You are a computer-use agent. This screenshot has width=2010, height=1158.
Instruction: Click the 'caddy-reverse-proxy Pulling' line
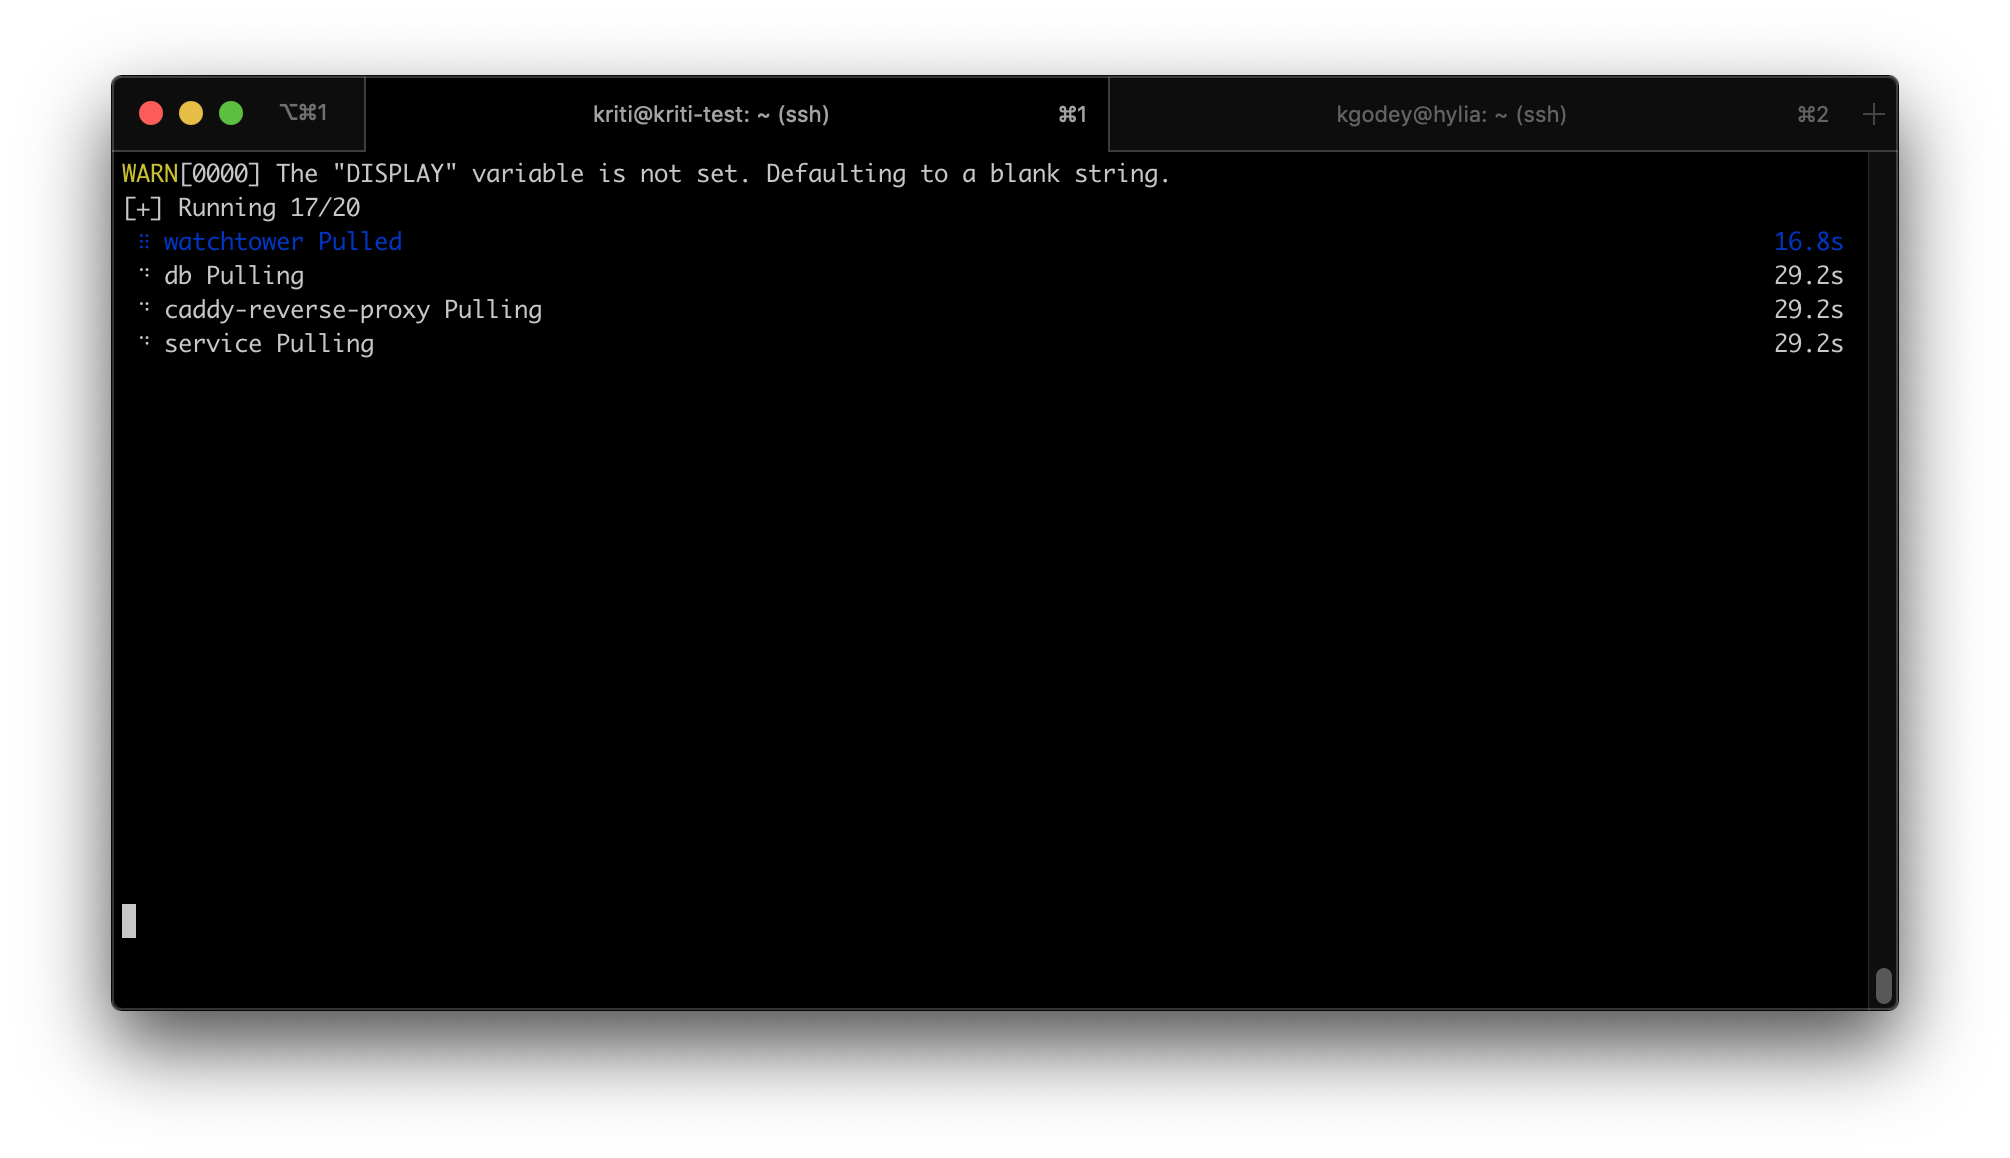pyautogui.click(x=353, y=309)
